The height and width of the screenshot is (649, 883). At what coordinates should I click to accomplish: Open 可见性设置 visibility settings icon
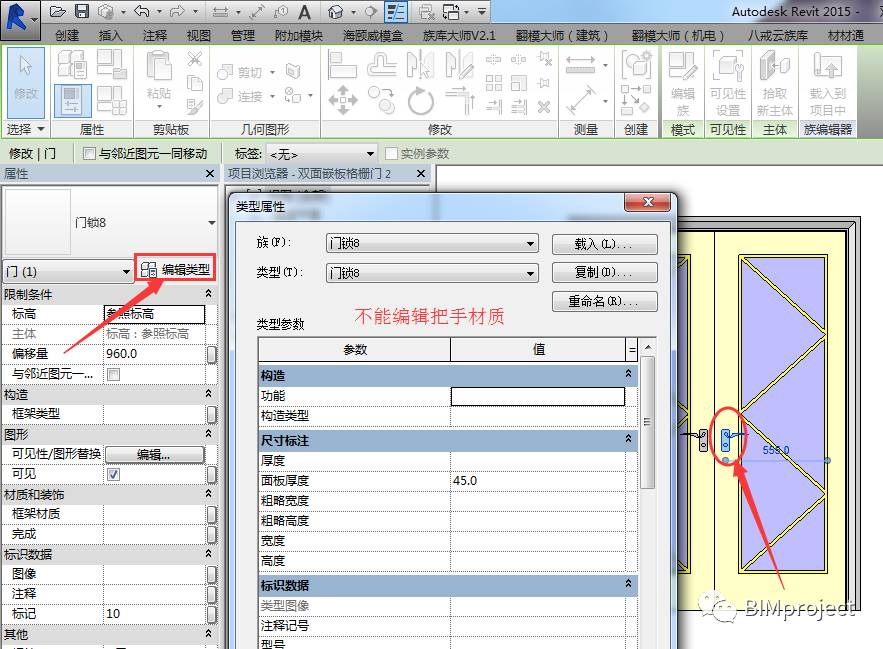click(x=728, y=83)
